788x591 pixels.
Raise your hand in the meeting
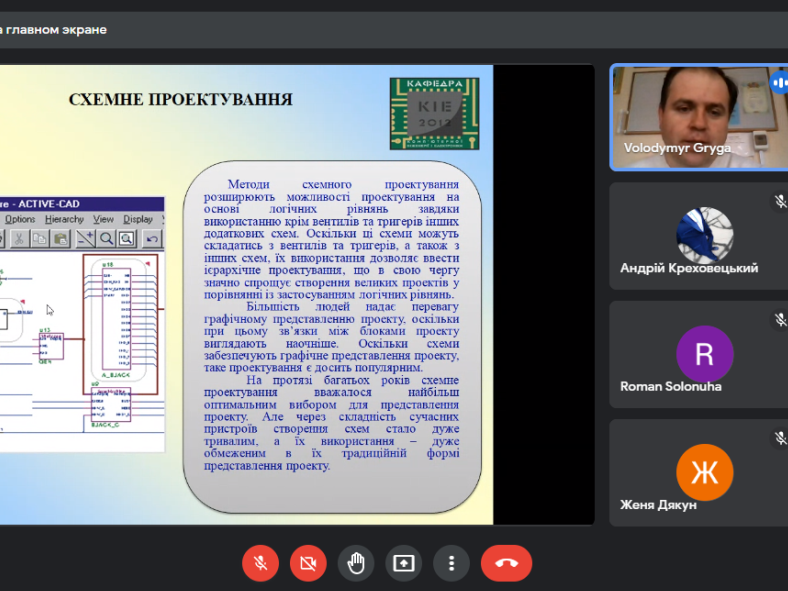click(356, 563)
